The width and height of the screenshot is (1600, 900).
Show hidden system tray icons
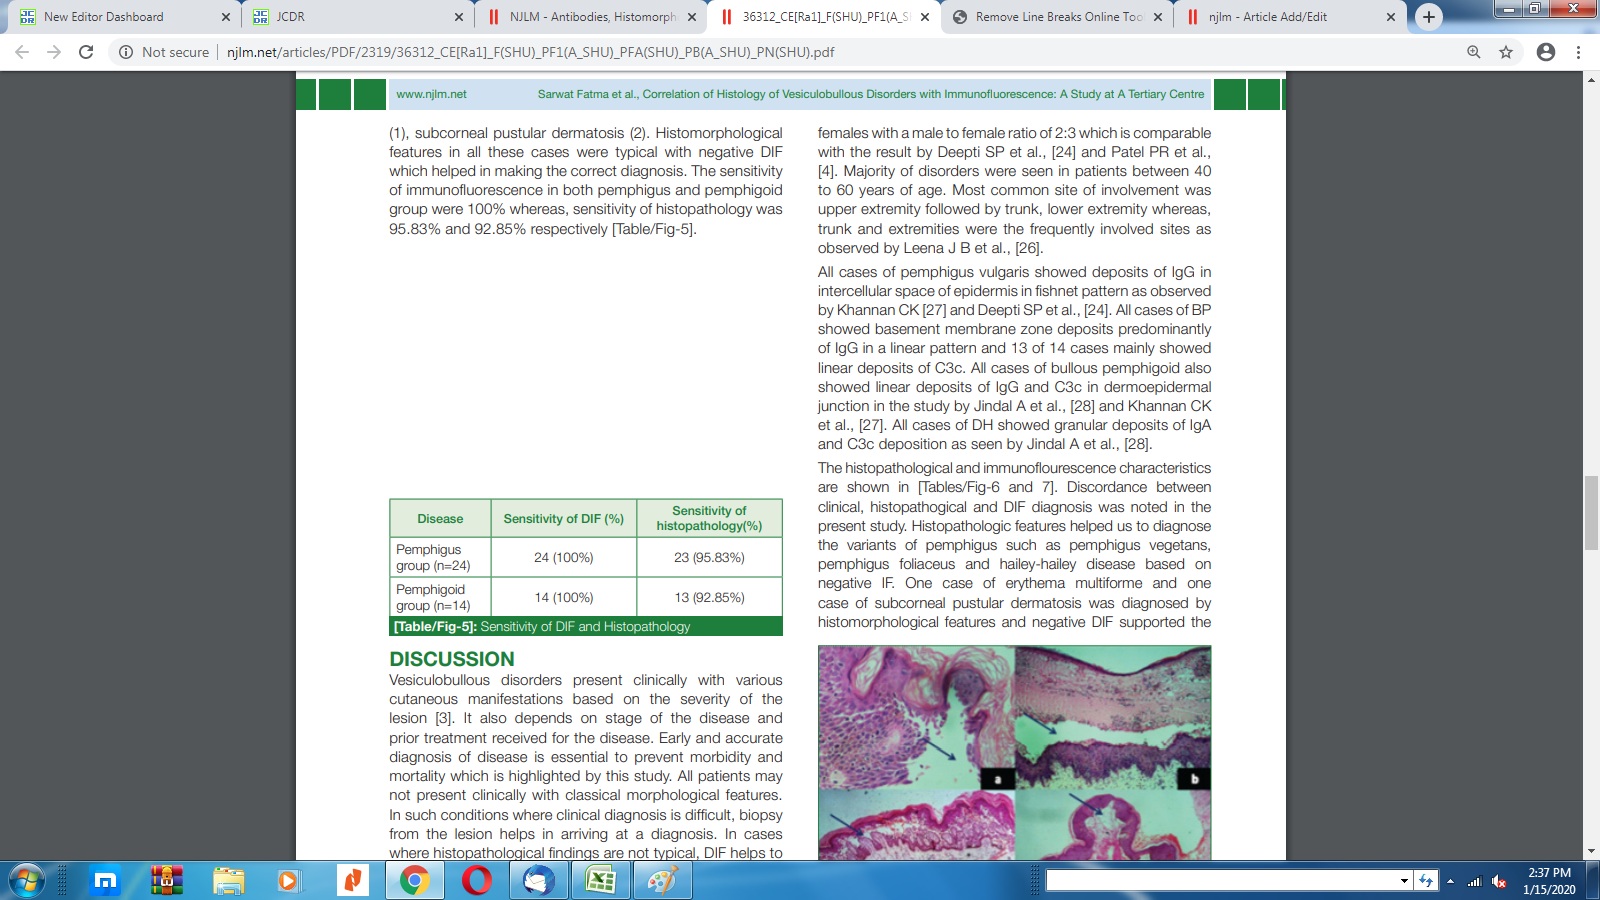click(1450, 881)
